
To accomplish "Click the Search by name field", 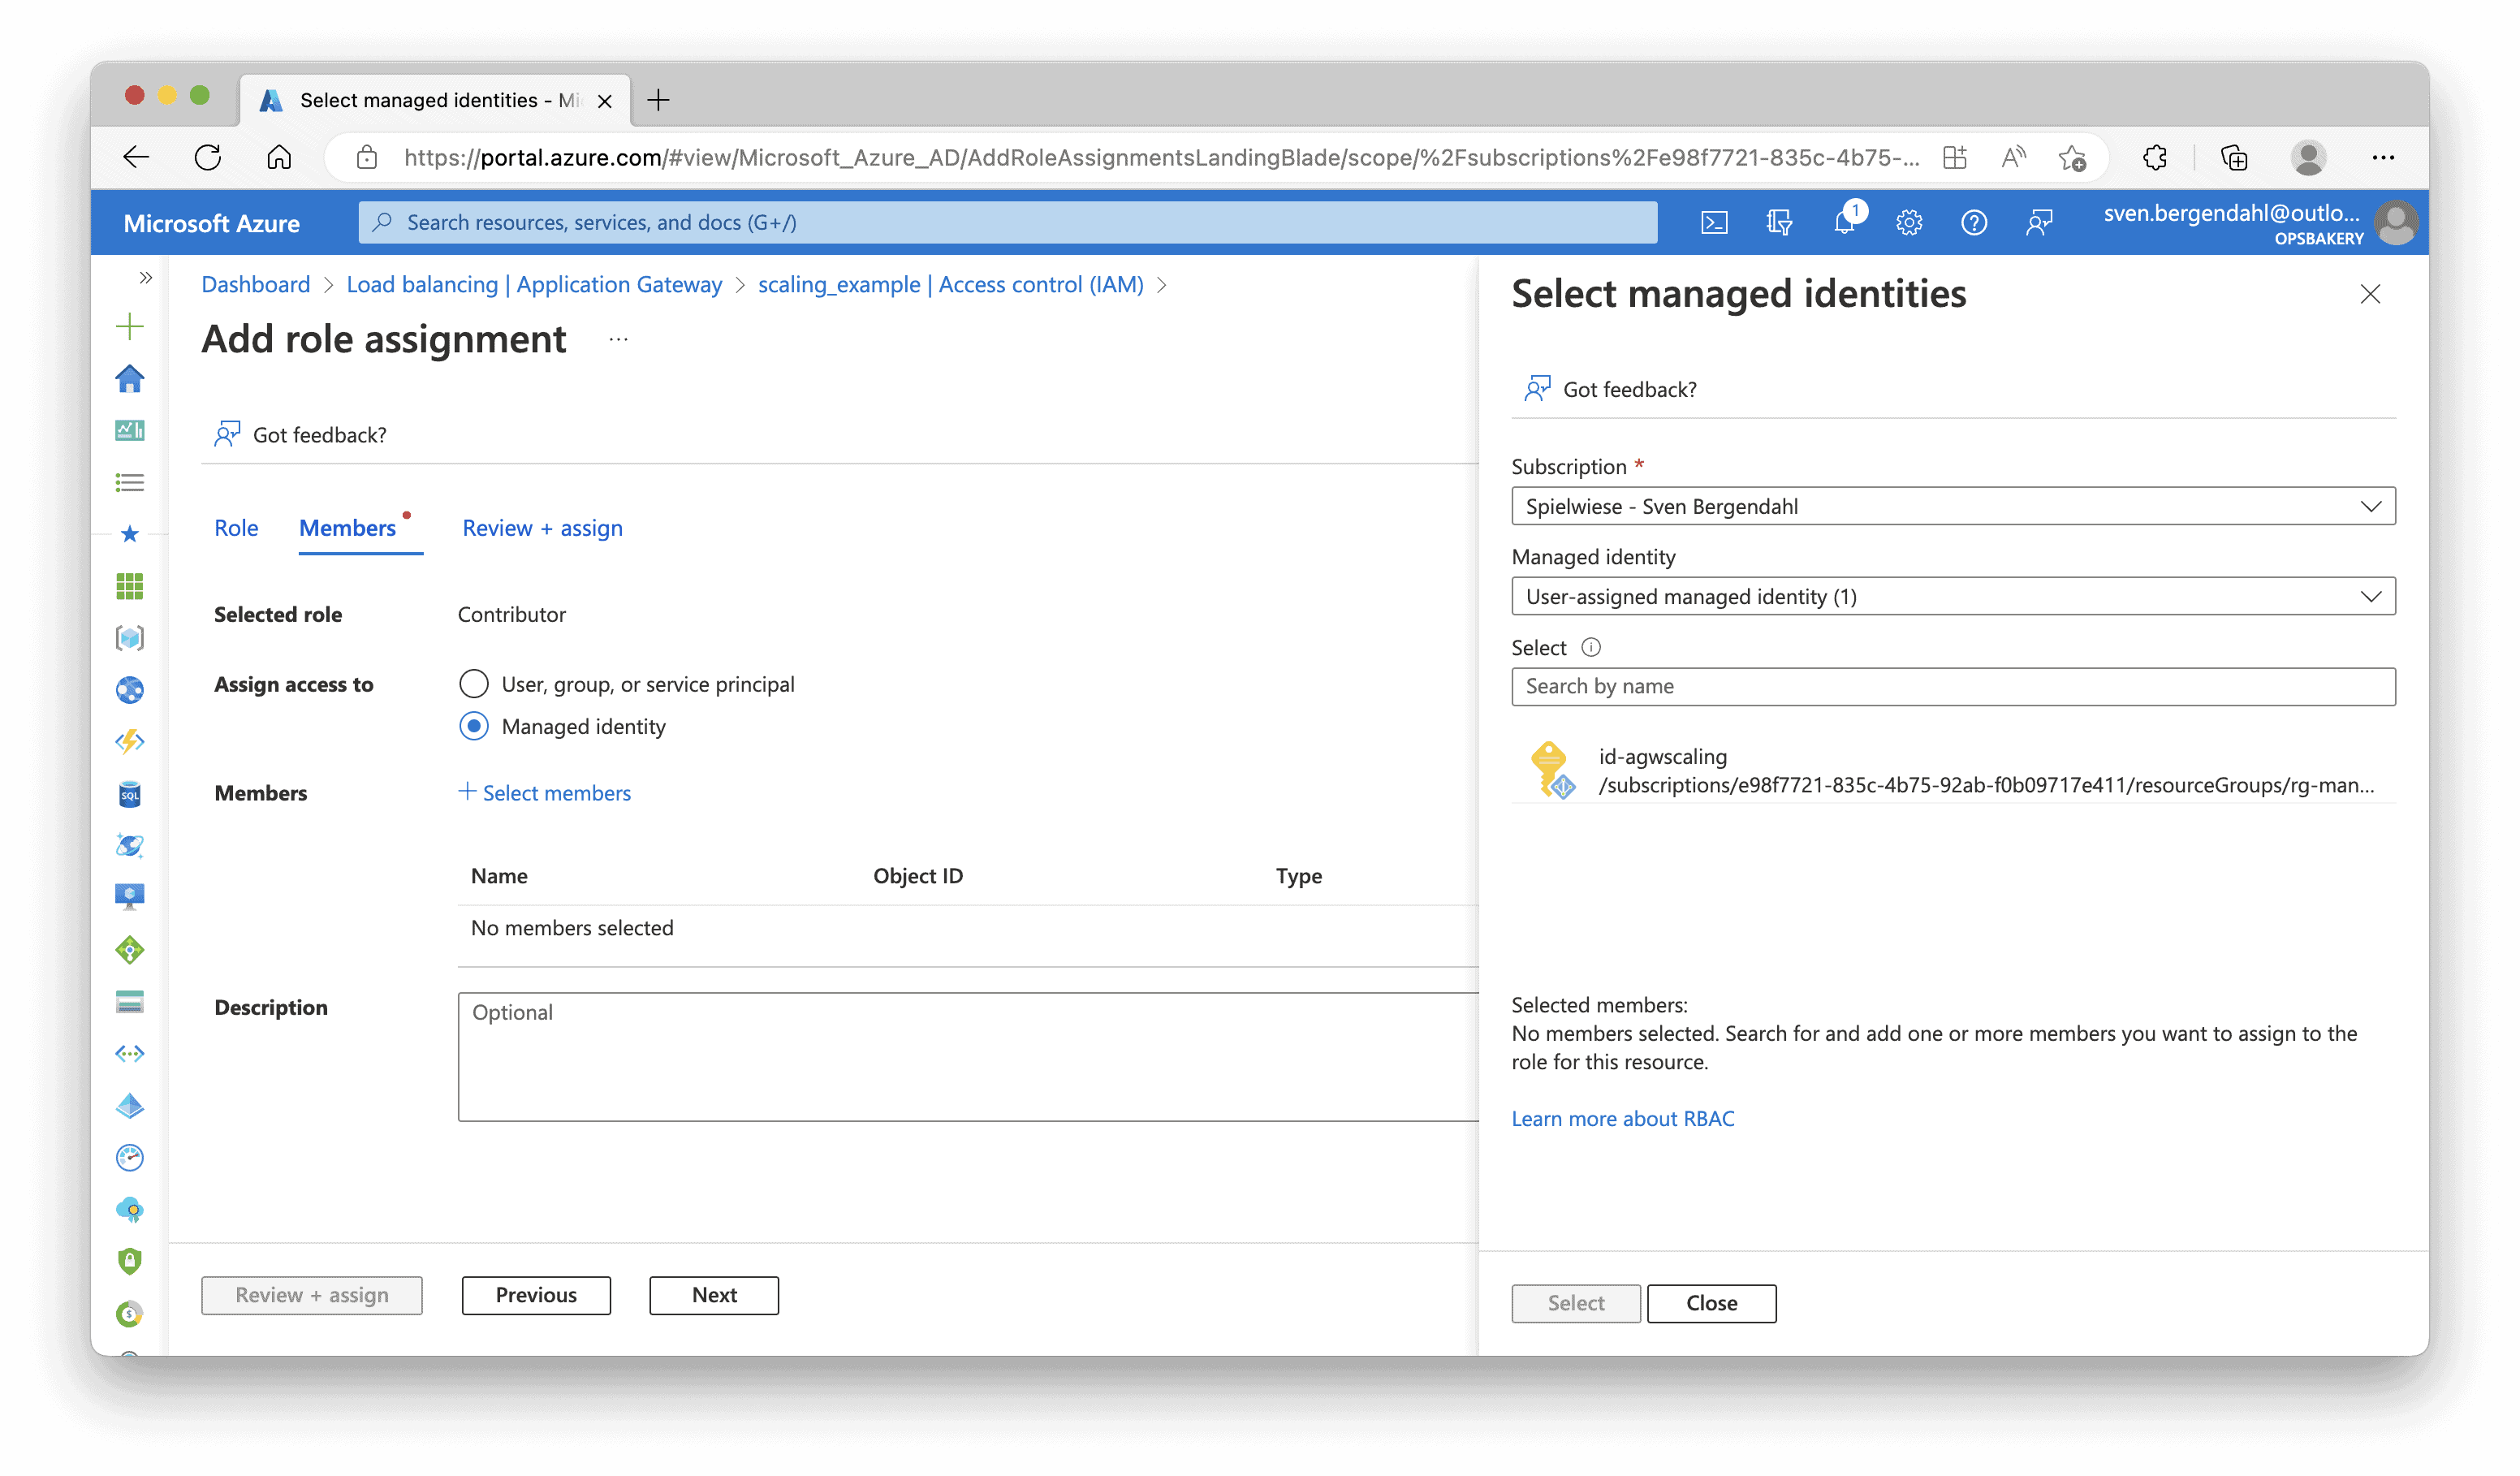I will click(x=1952, y=686).
